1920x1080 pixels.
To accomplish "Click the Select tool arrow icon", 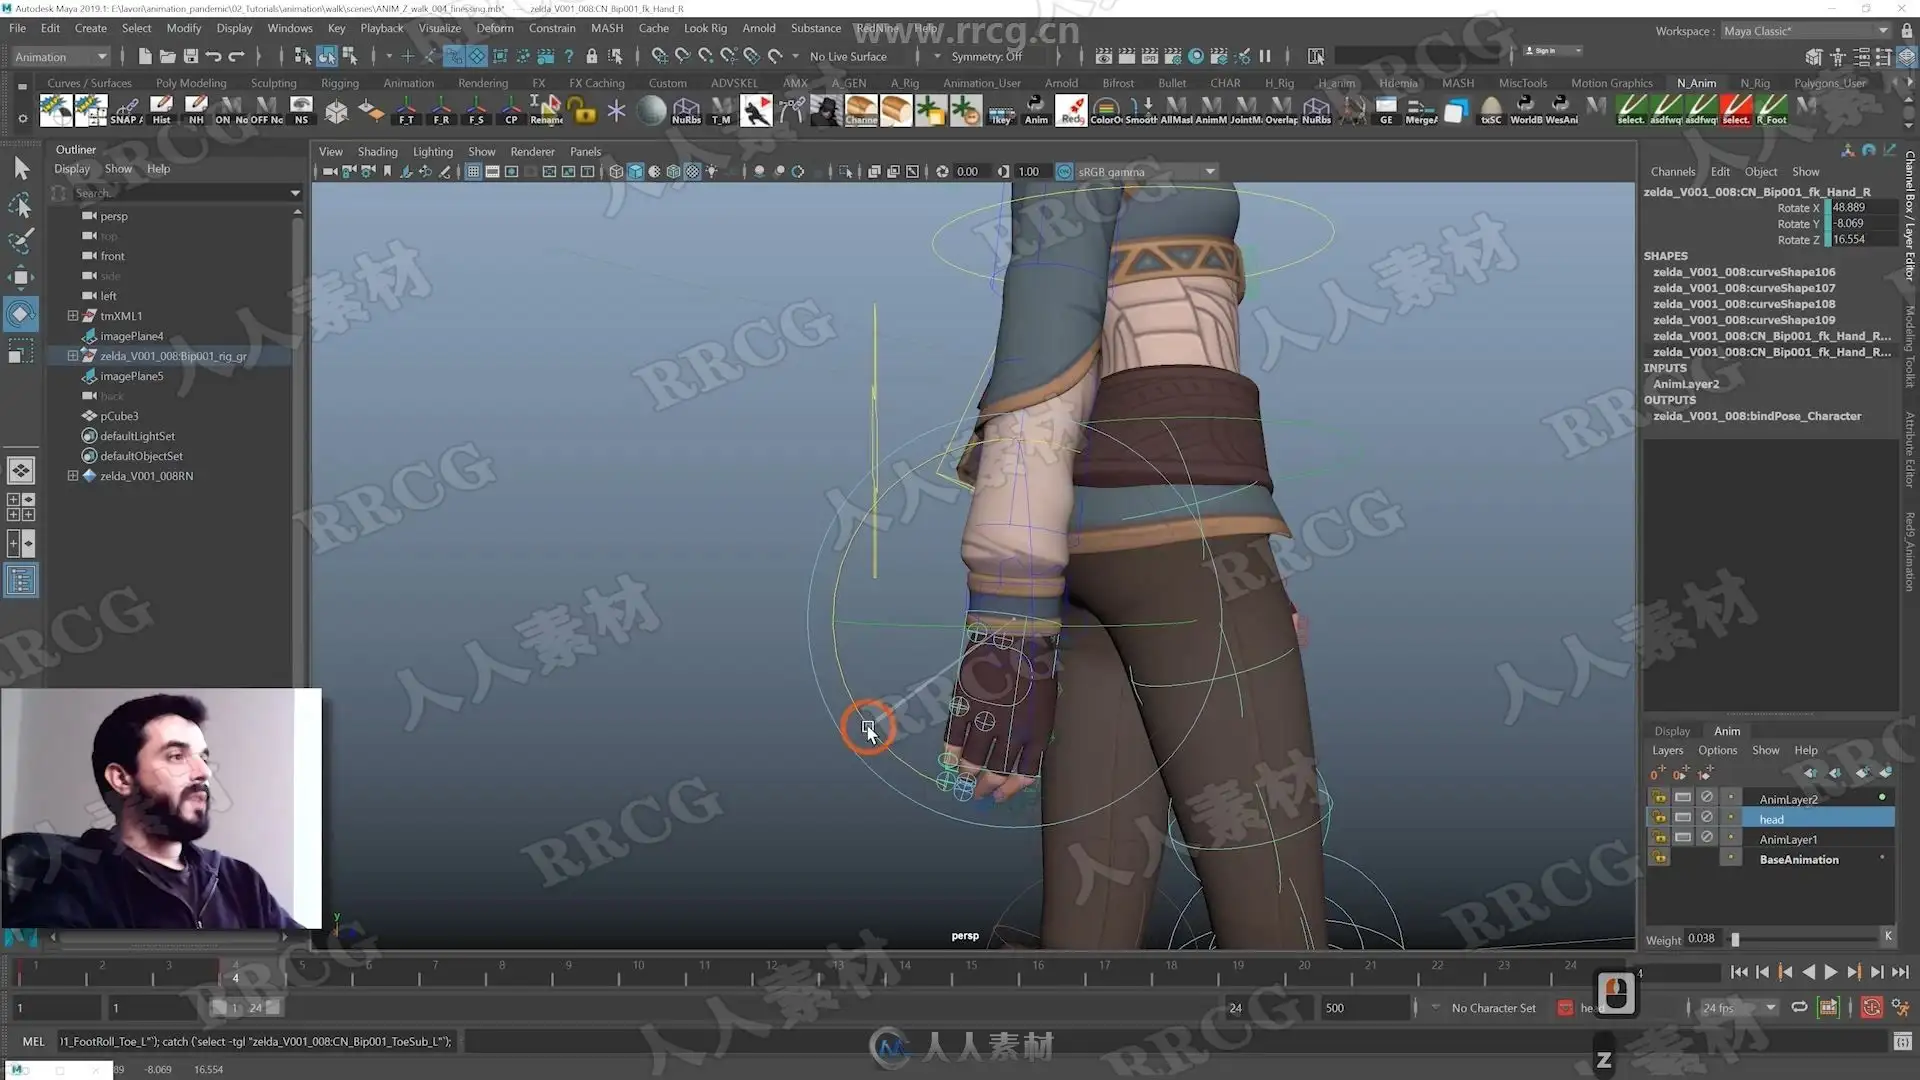I will [x=21, y=168].
